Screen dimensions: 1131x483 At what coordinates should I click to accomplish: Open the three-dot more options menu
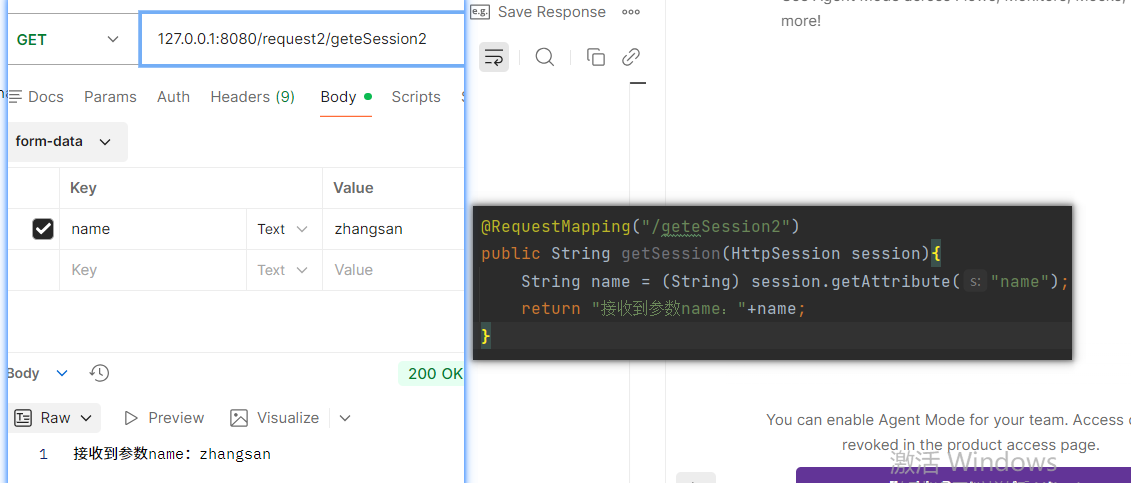coord(631,12)
